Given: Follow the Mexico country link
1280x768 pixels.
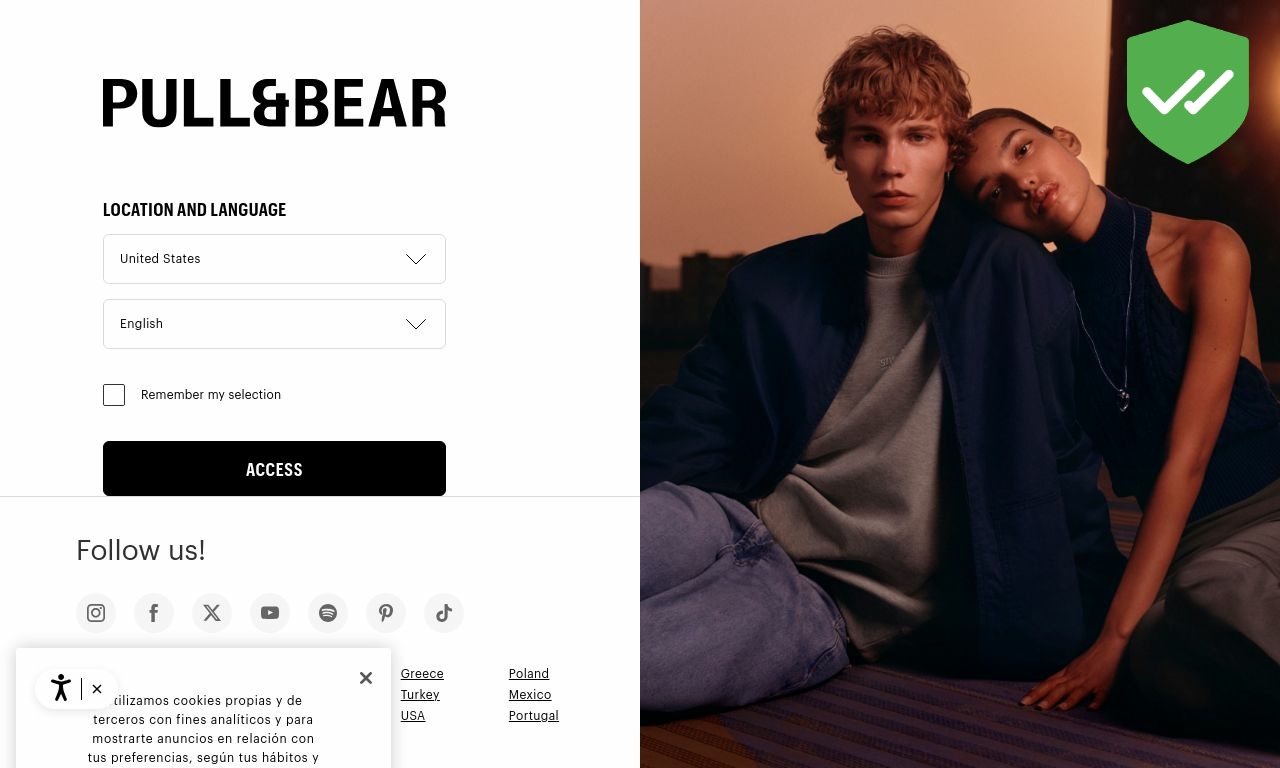Looking at the screenshot, I should 530,695.
